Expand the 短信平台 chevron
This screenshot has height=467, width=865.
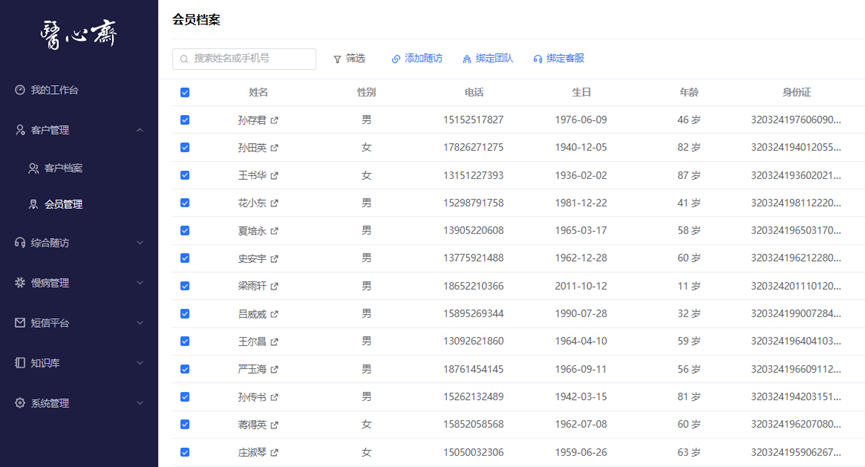pyautogui.click(x=140, y=323)
